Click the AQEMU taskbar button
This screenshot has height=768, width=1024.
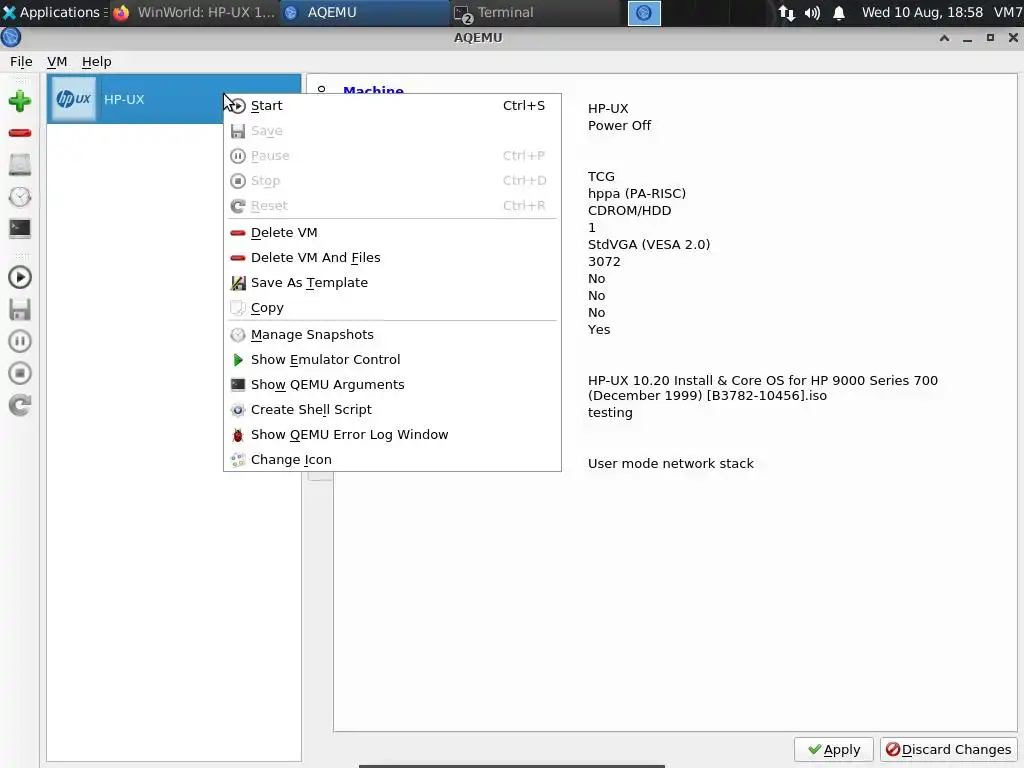pos(364,12)
